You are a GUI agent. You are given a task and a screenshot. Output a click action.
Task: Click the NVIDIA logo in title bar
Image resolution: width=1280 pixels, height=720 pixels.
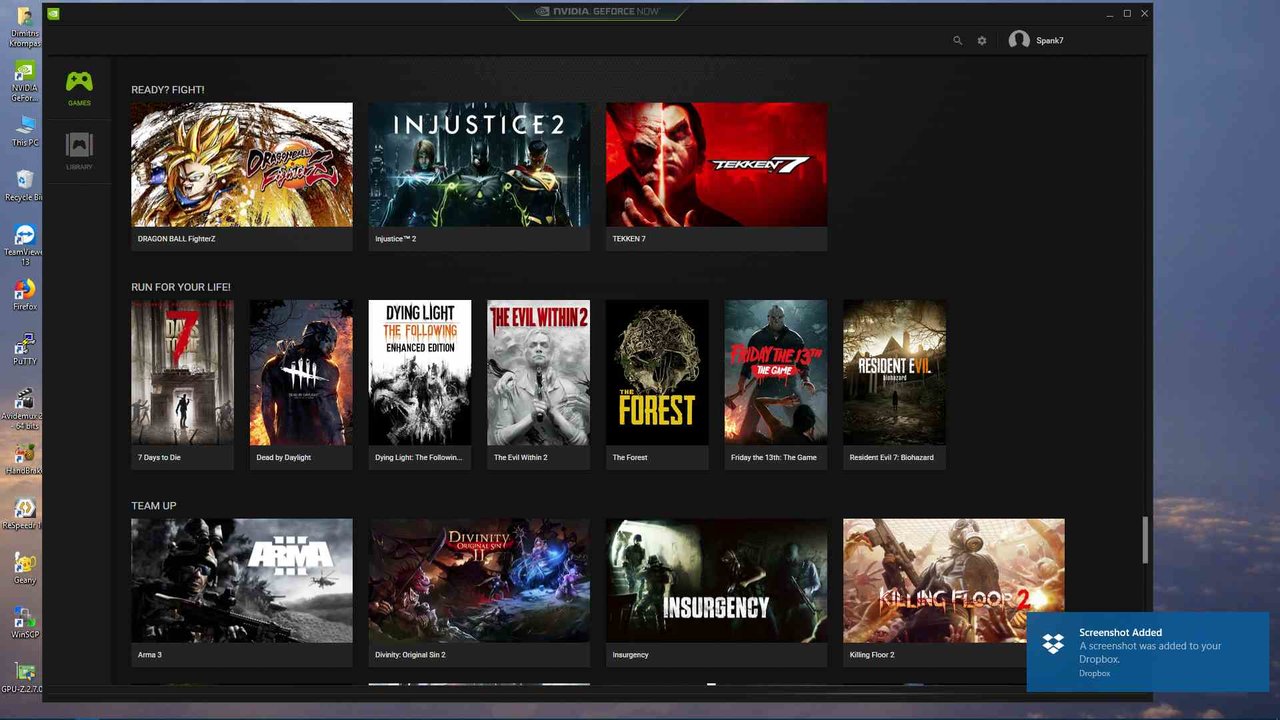[53, 14]
